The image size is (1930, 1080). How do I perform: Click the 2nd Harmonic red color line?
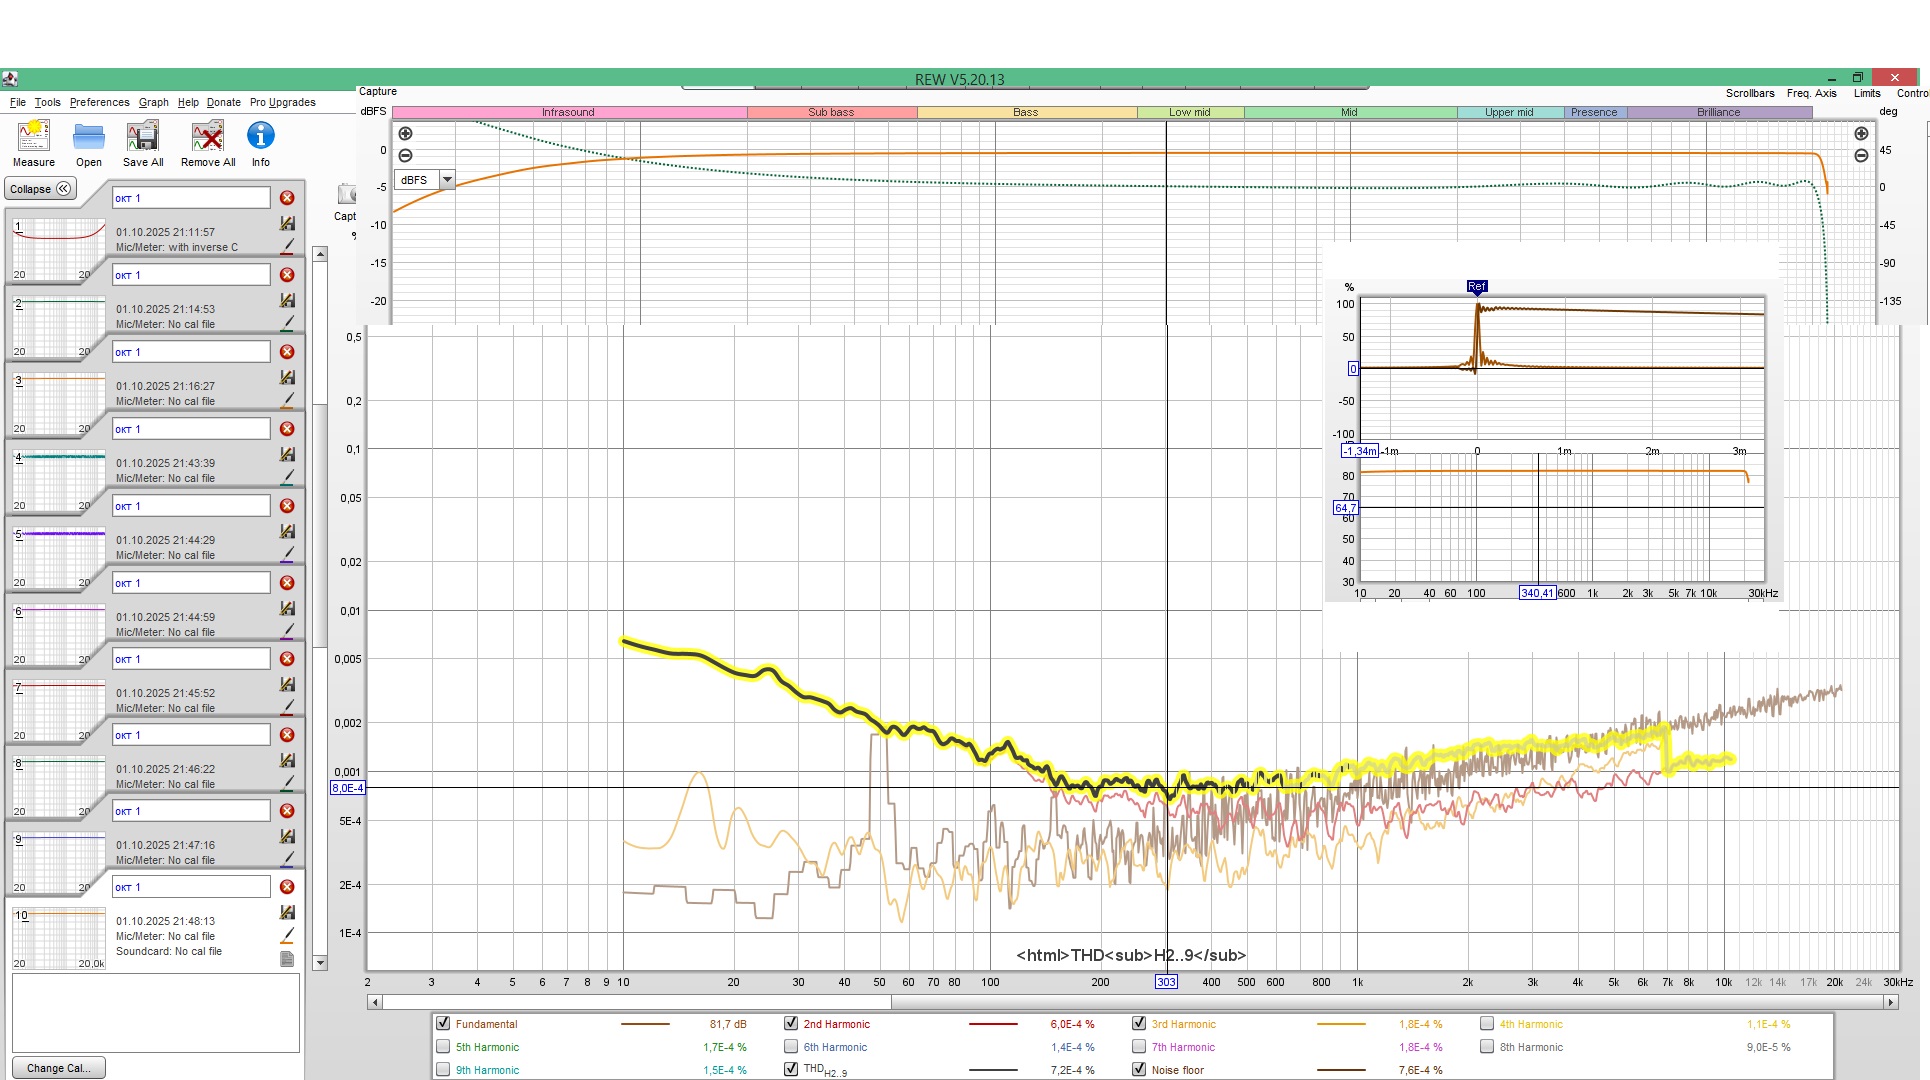(992, 1024)
